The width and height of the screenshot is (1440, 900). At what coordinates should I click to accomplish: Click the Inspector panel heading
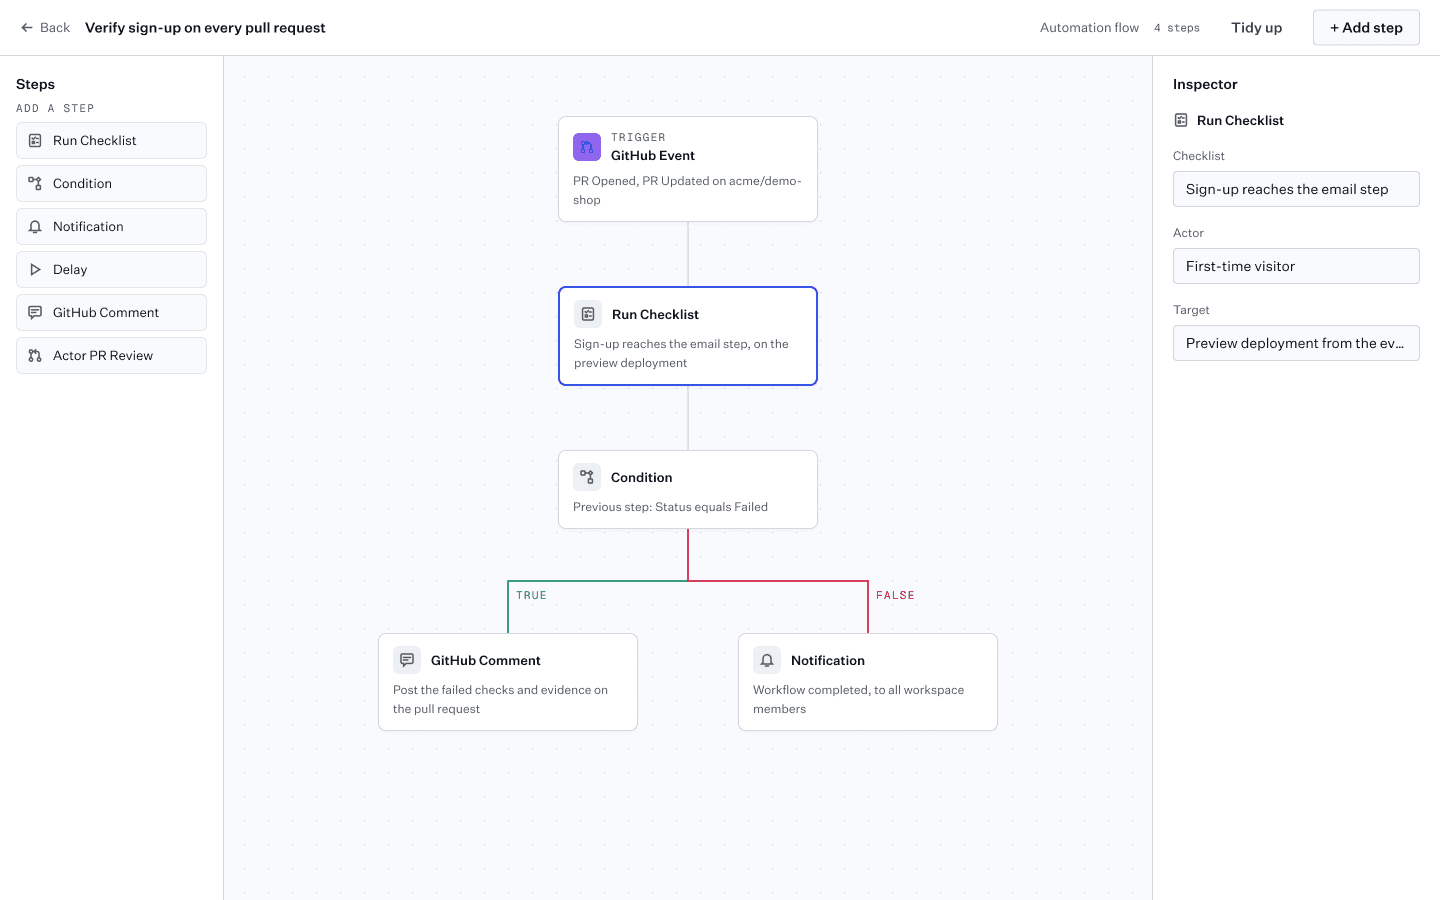pos(1205,84)
